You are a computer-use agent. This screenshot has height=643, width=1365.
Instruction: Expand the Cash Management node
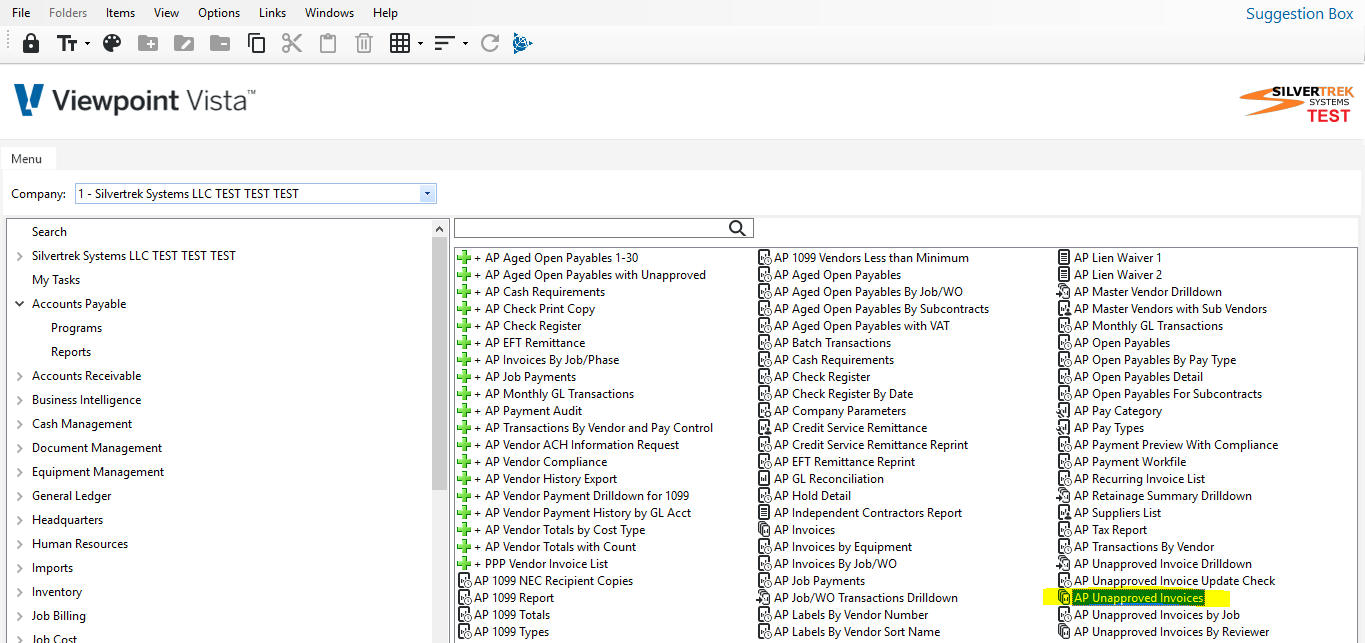click(x=19, y=424)
